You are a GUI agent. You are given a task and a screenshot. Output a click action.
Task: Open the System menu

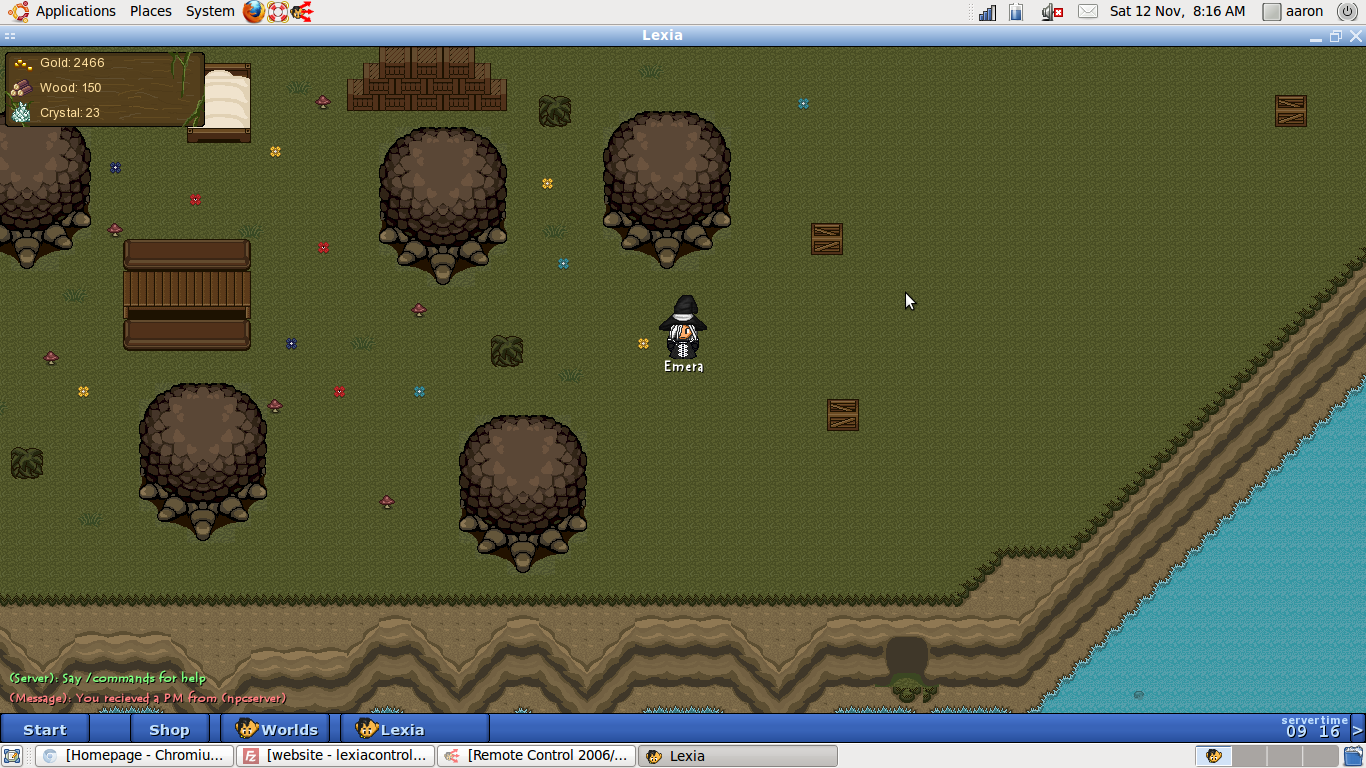pyautogui.click(x=210, y=12)
